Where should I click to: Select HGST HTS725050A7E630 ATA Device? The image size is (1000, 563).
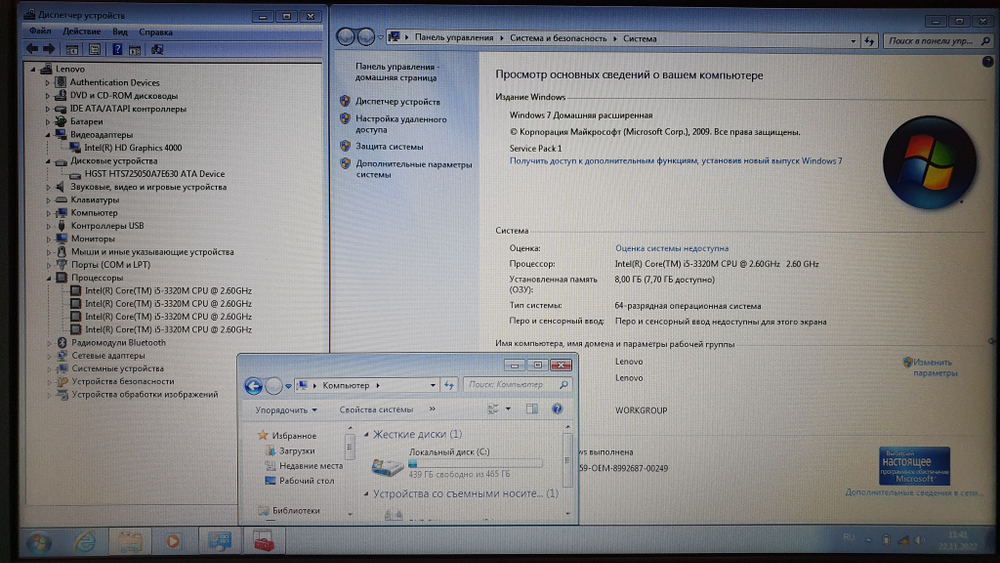pyautogui.click(x=154, y=173)
